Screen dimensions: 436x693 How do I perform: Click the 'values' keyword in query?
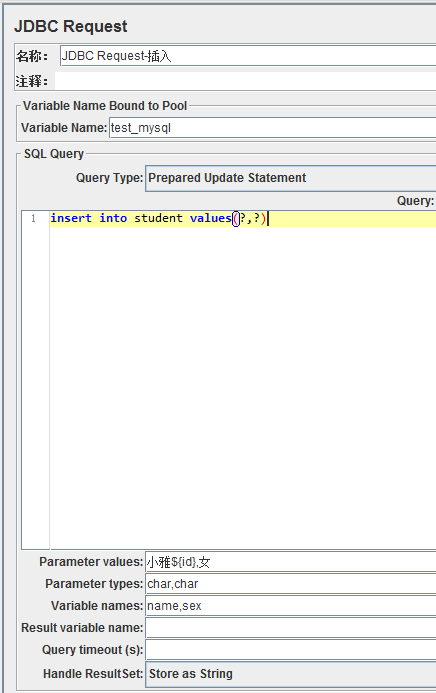point(211,218)
